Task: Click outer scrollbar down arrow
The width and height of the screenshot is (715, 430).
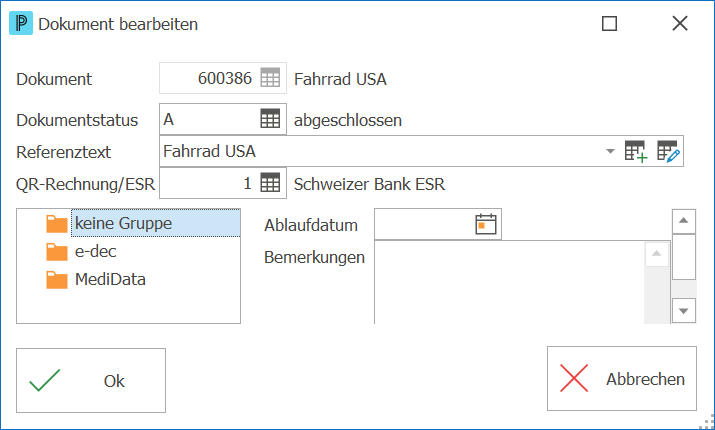Action: (x=684, y=311)
